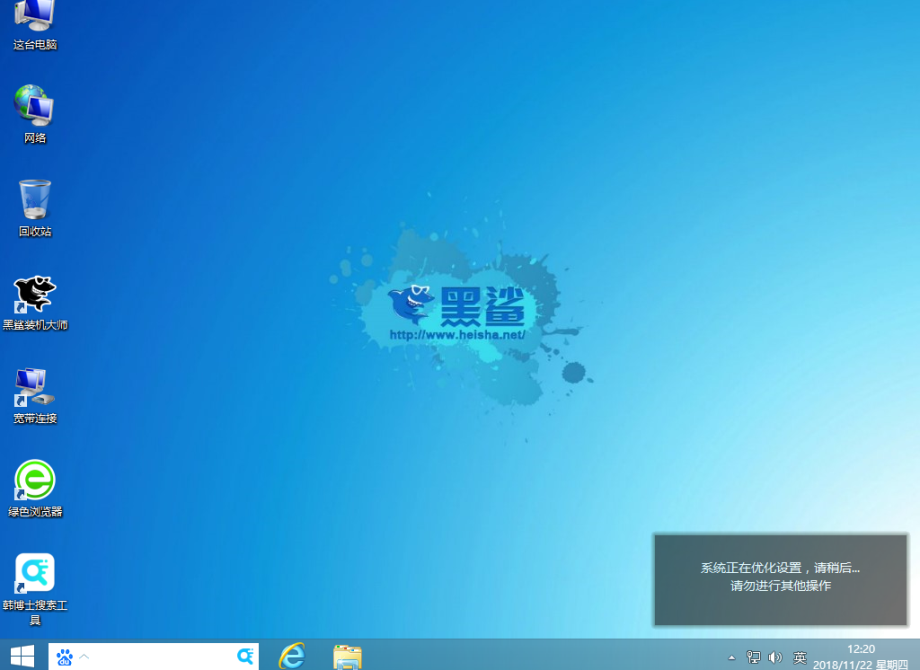Switch input language via the 英 indicator
This screenshot has height=670, width=920.
pyautogui.click(x=799, y=658)
